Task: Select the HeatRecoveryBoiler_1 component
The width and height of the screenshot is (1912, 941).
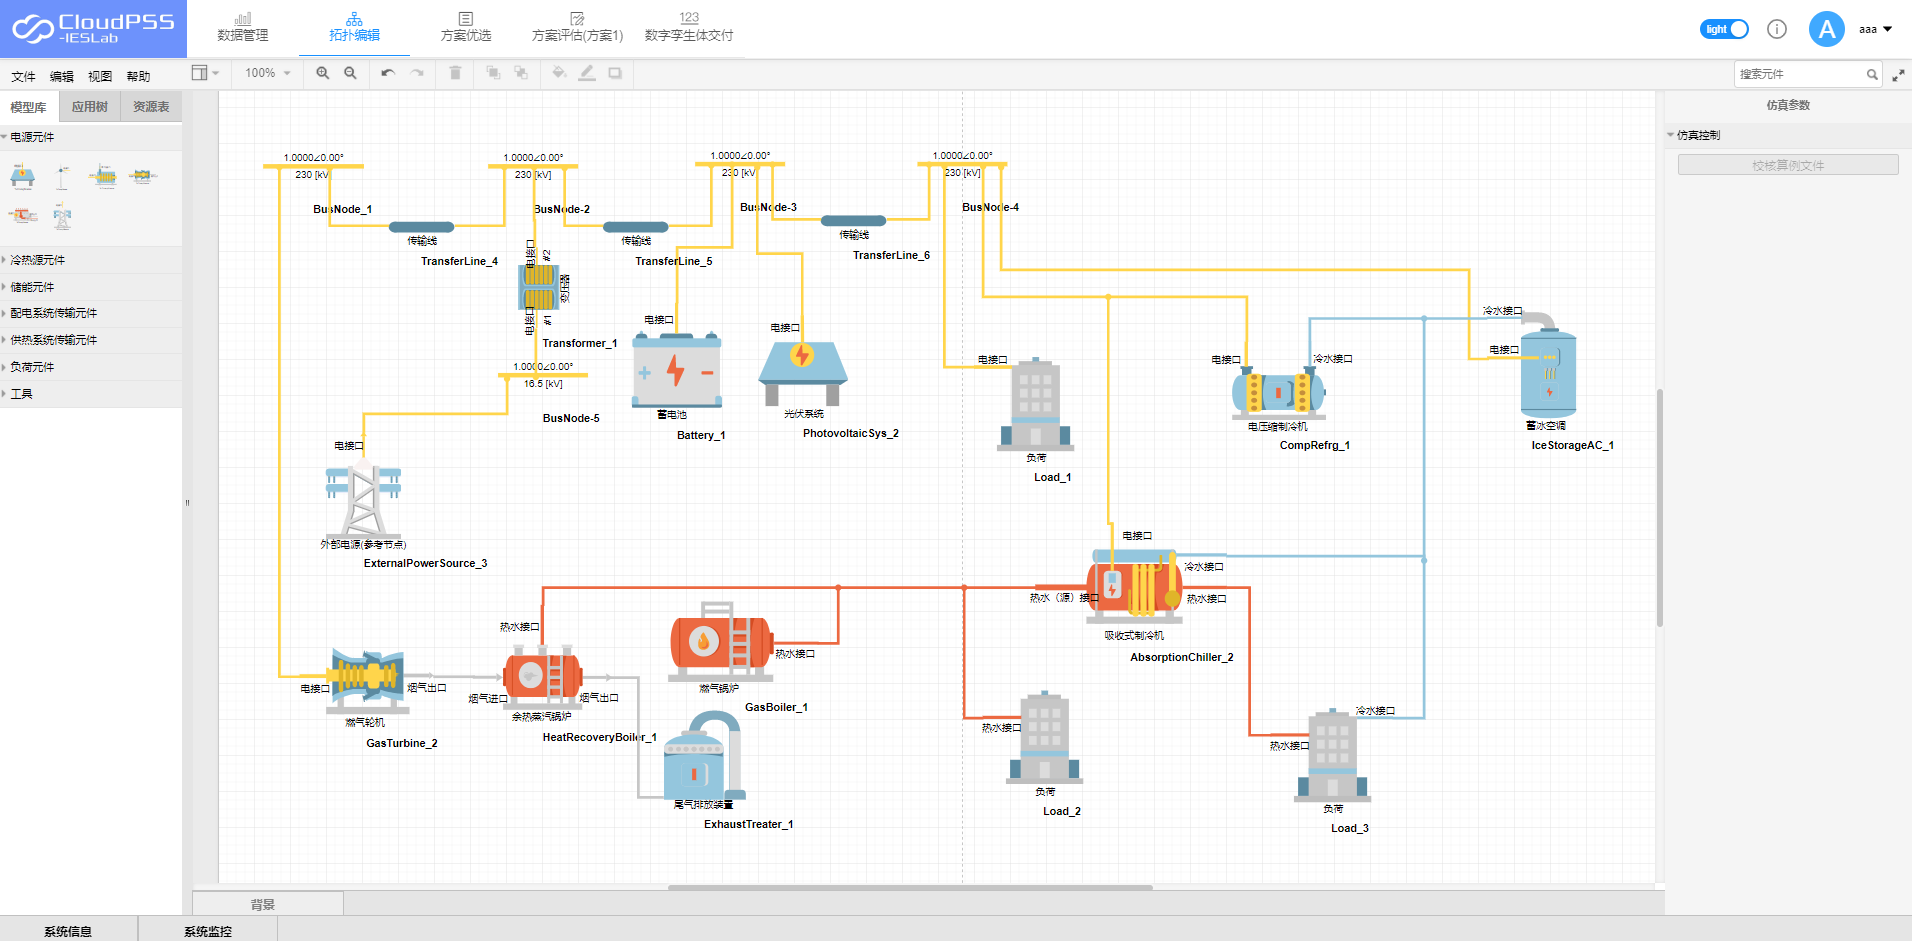Action: tap(543, 676)
